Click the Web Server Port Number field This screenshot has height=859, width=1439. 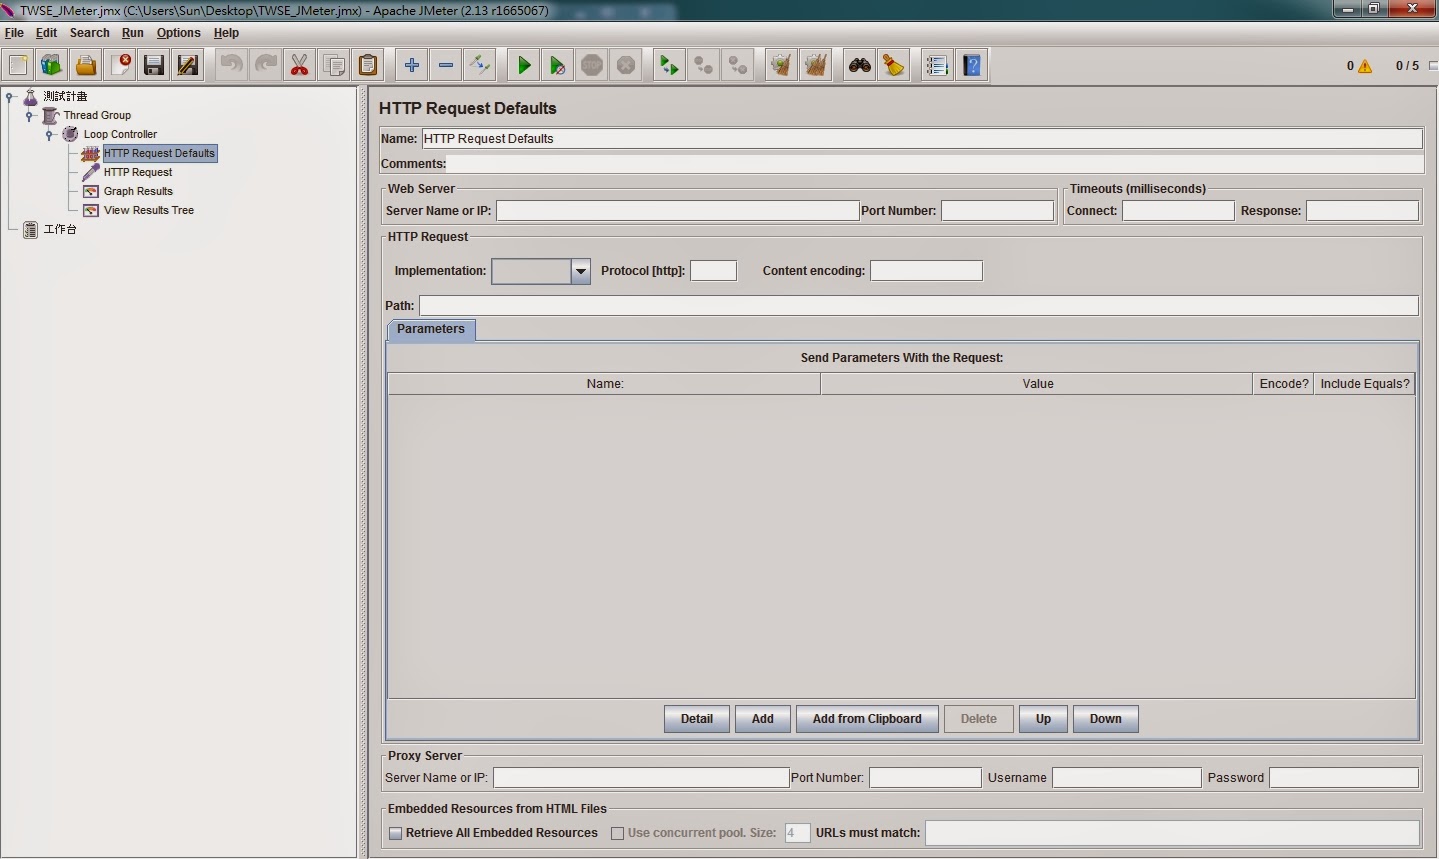(x=997, y=211)
